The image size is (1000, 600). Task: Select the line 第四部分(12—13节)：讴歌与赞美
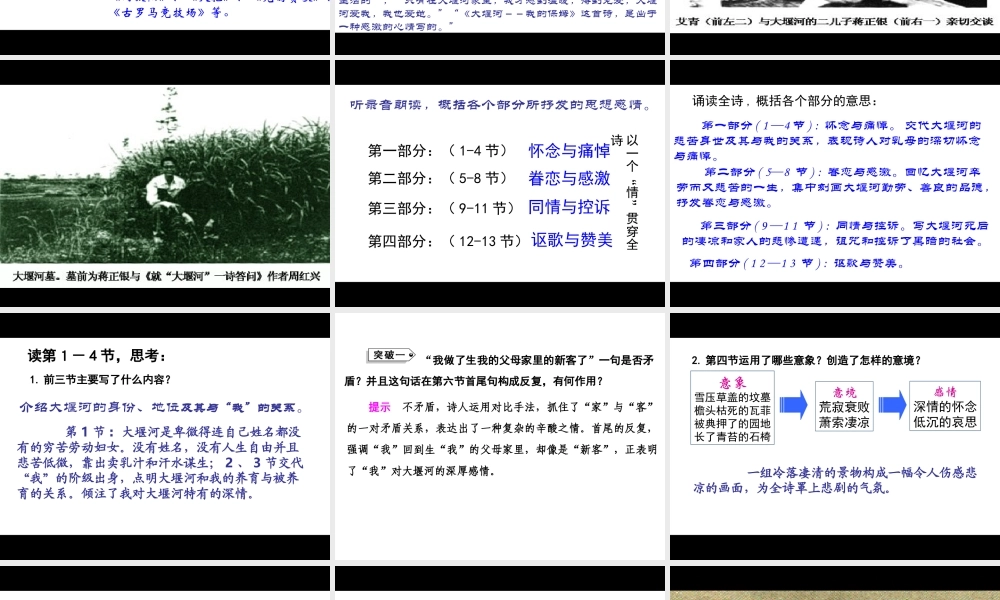pyautogui.click(x=797, y=263)
